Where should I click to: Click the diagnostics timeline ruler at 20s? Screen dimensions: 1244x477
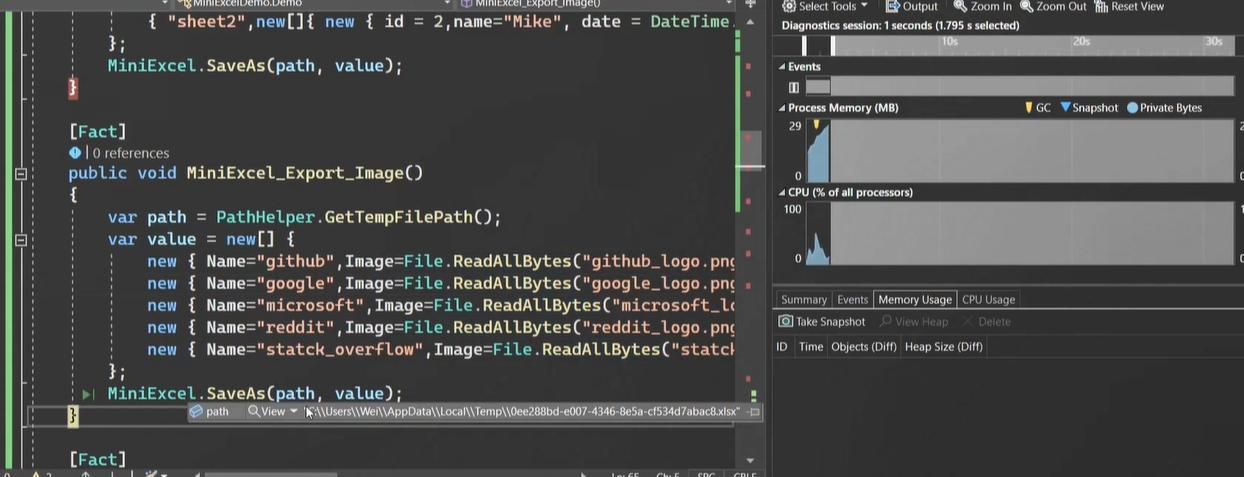point(1081,42)
